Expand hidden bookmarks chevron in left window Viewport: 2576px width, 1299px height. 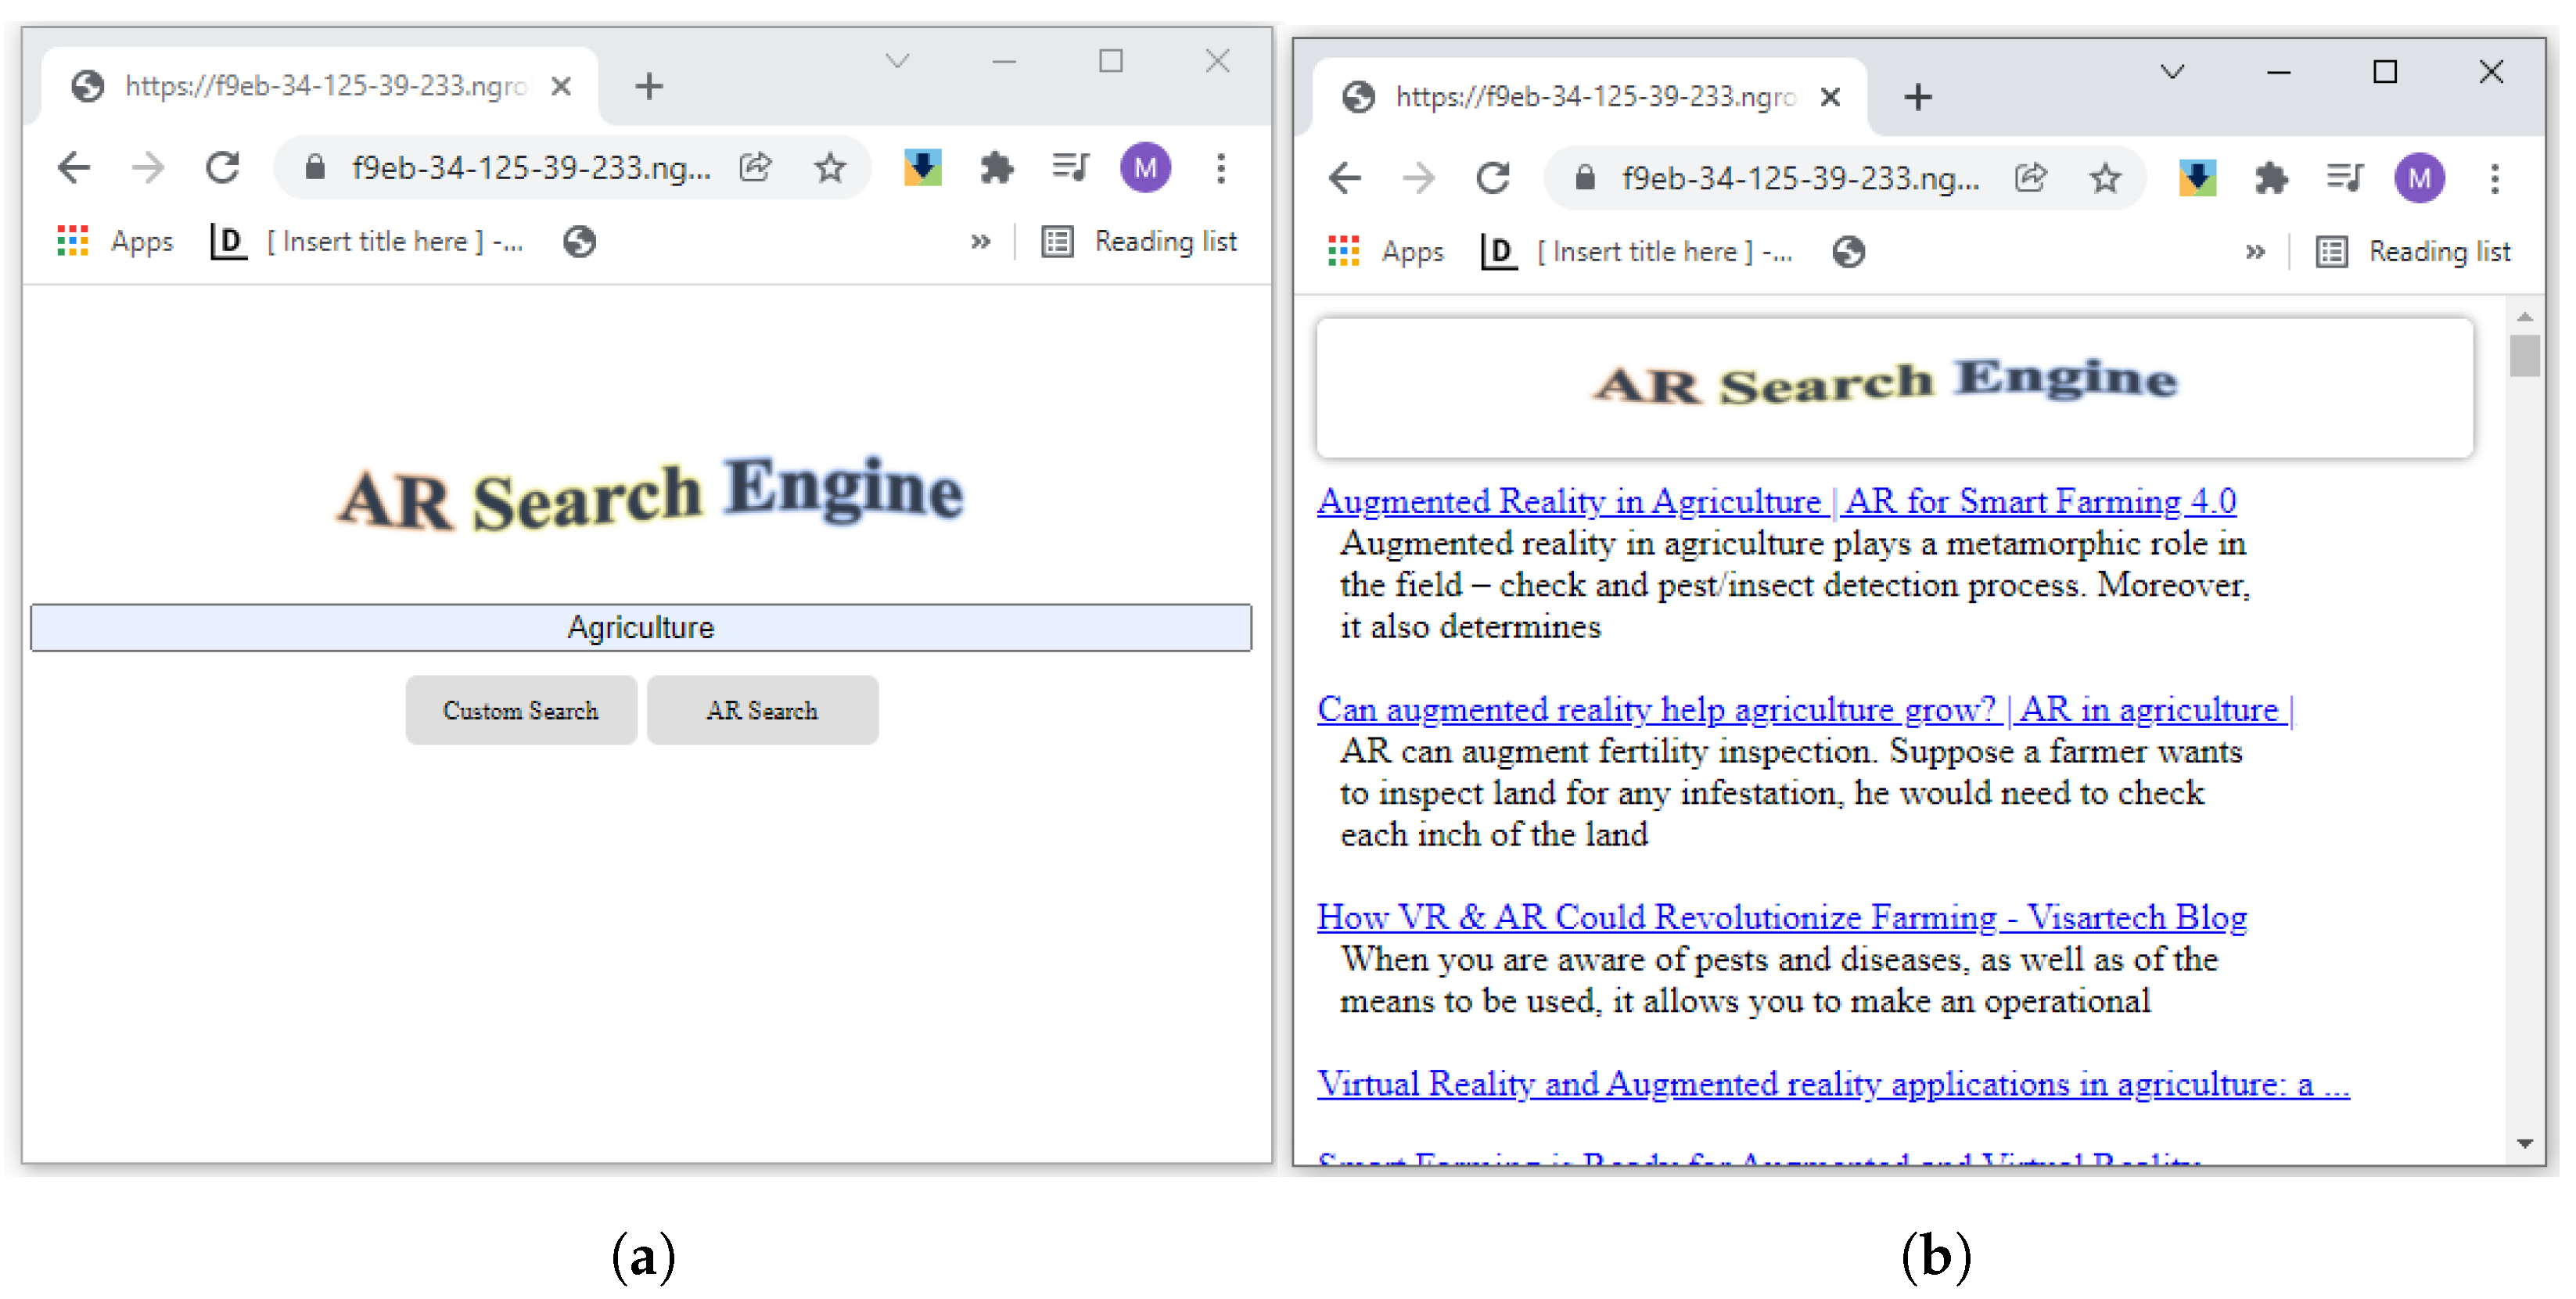[x=980, y=242]
